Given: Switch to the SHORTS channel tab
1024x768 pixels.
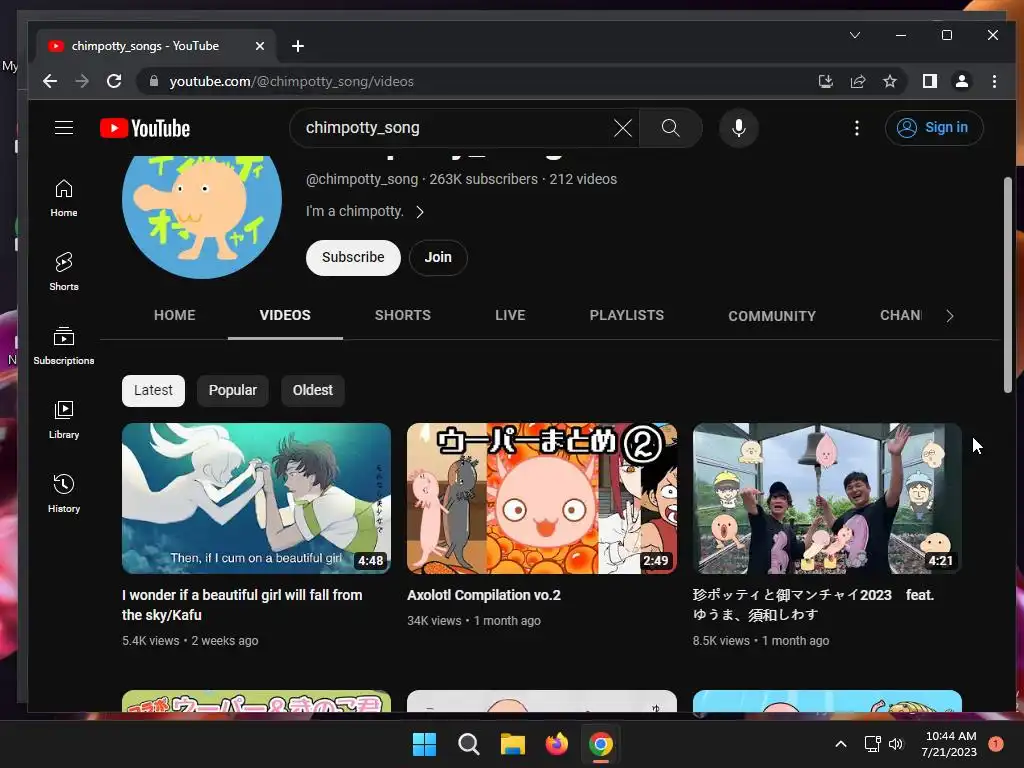Looking at the screenshot, I should pos(402,315).
